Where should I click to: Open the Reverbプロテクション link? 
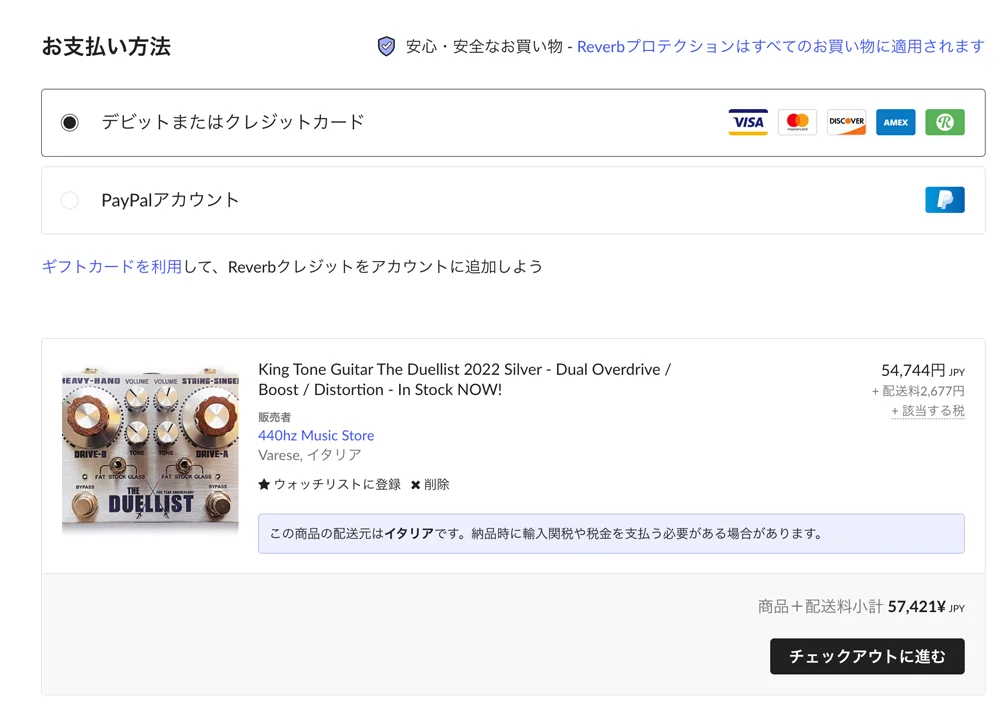click(x=781, y=47)
